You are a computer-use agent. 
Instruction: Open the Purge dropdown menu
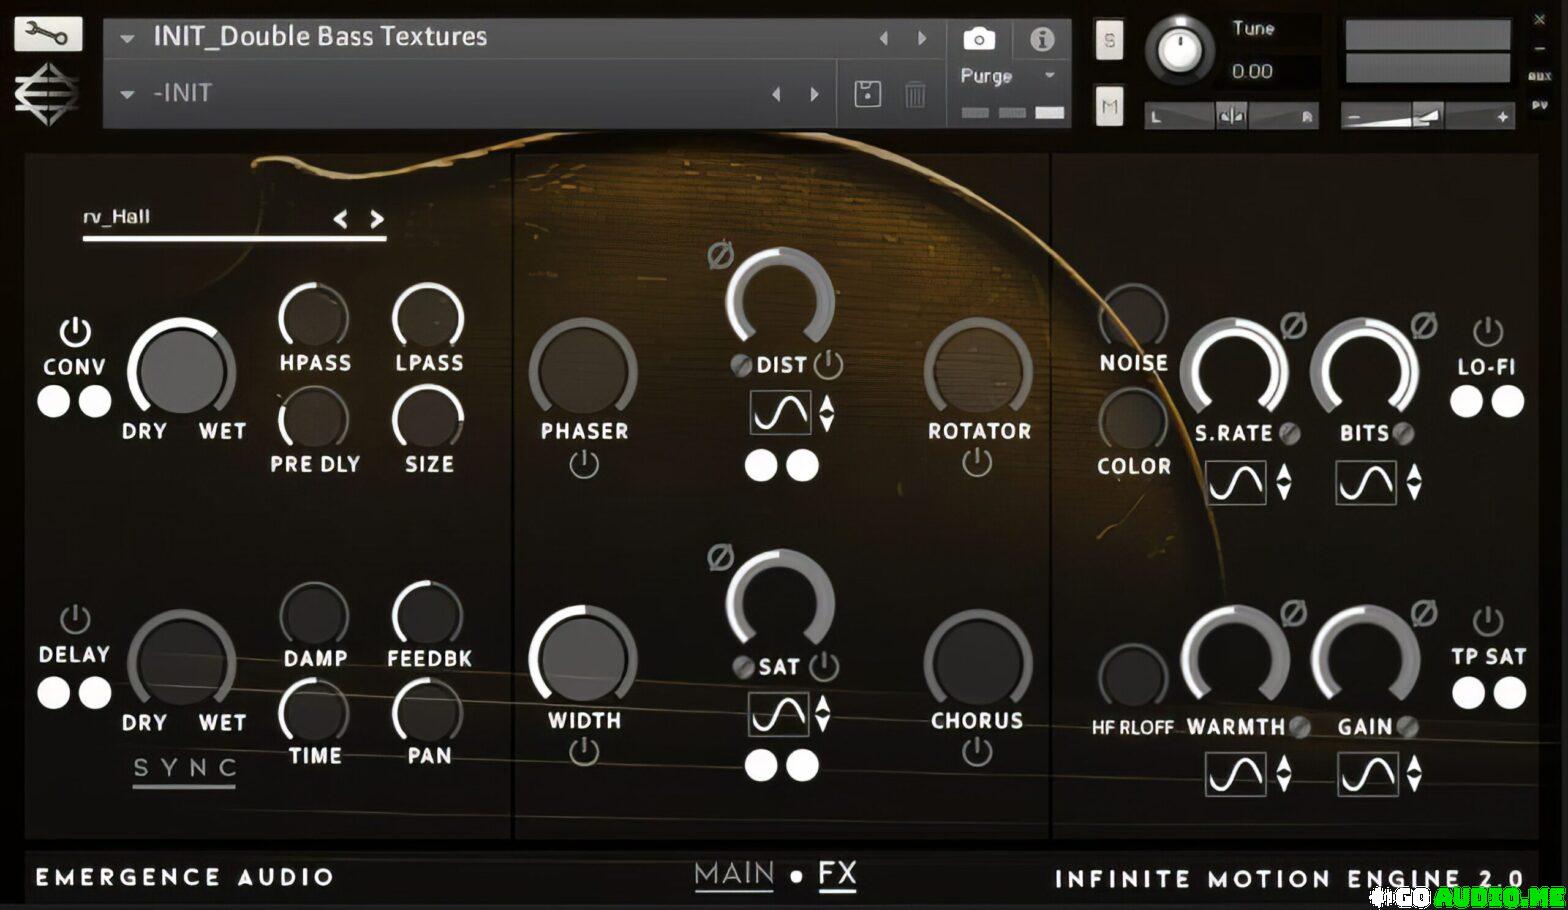tap(1008, 76)
